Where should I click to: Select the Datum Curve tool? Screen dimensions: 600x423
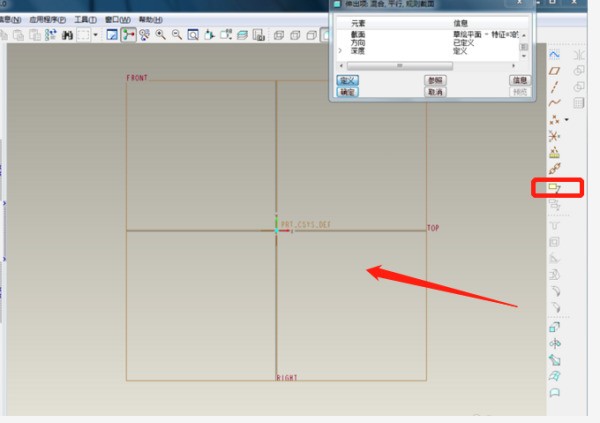coord(555,102)
